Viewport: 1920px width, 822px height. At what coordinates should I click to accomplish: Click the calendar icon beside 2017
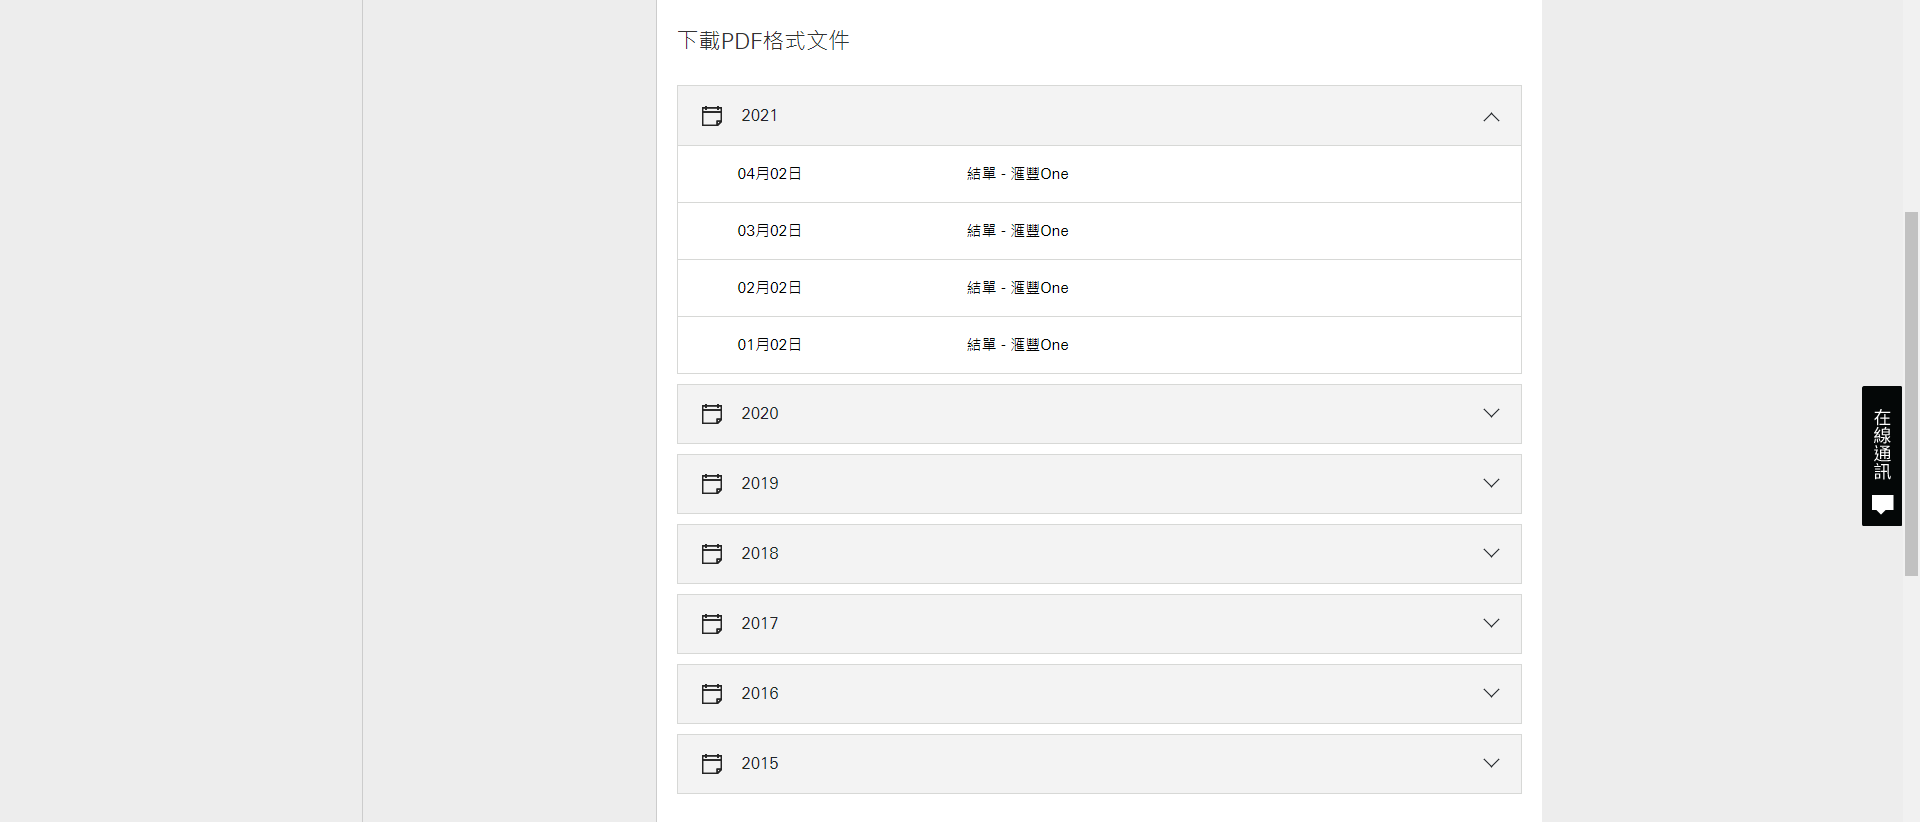click(x=712, y=624)
